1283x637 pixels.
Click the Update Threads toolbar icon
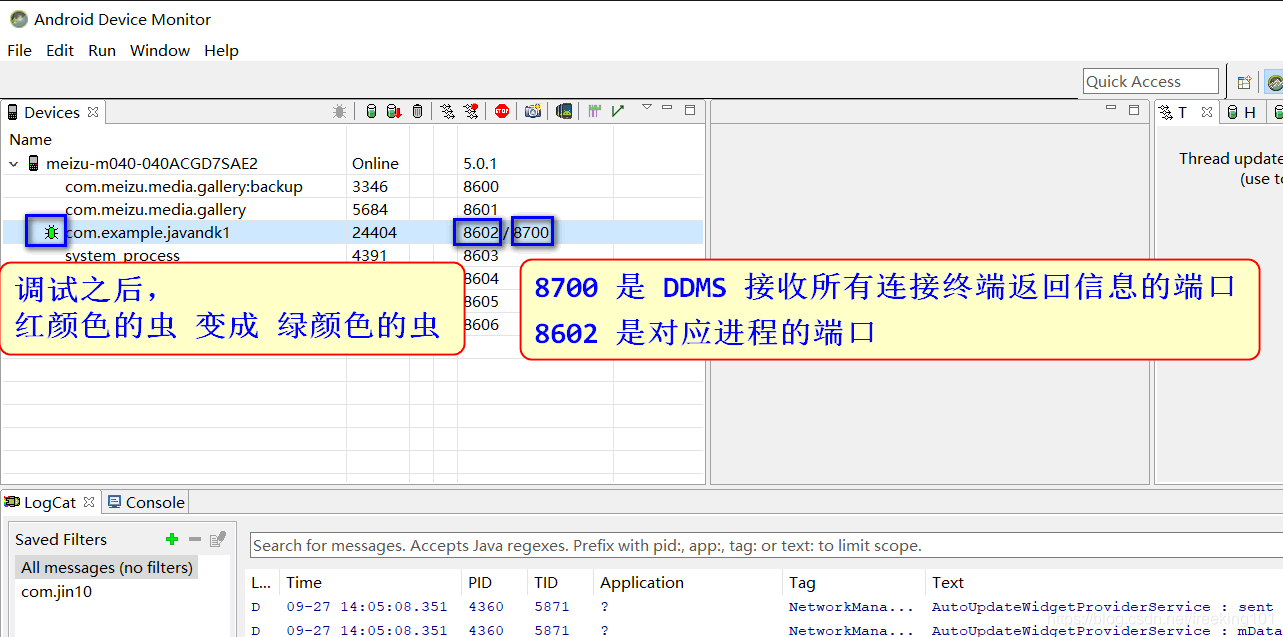pyautogui.click(x=447, y=111)
